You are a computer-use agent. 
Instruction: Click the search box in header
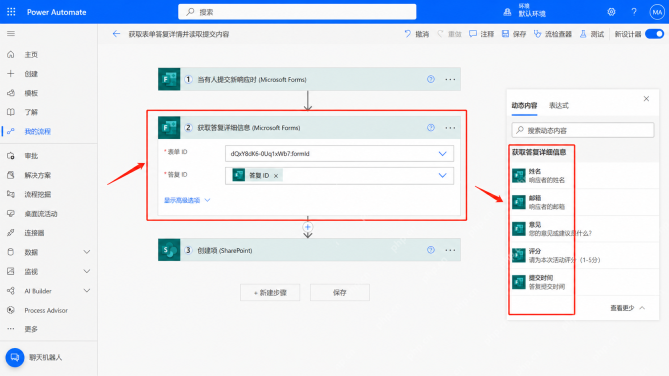point(297,12)
